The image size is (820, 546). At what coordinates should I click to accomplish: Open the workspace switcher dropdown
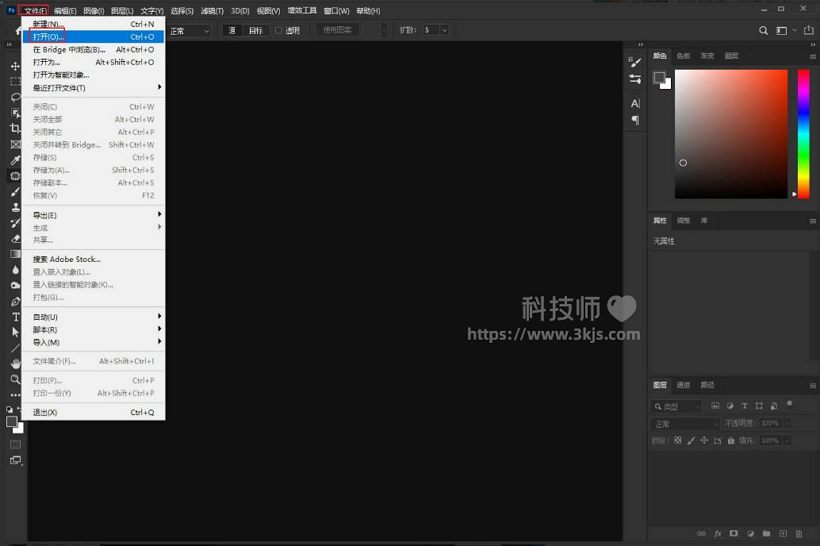786,30
